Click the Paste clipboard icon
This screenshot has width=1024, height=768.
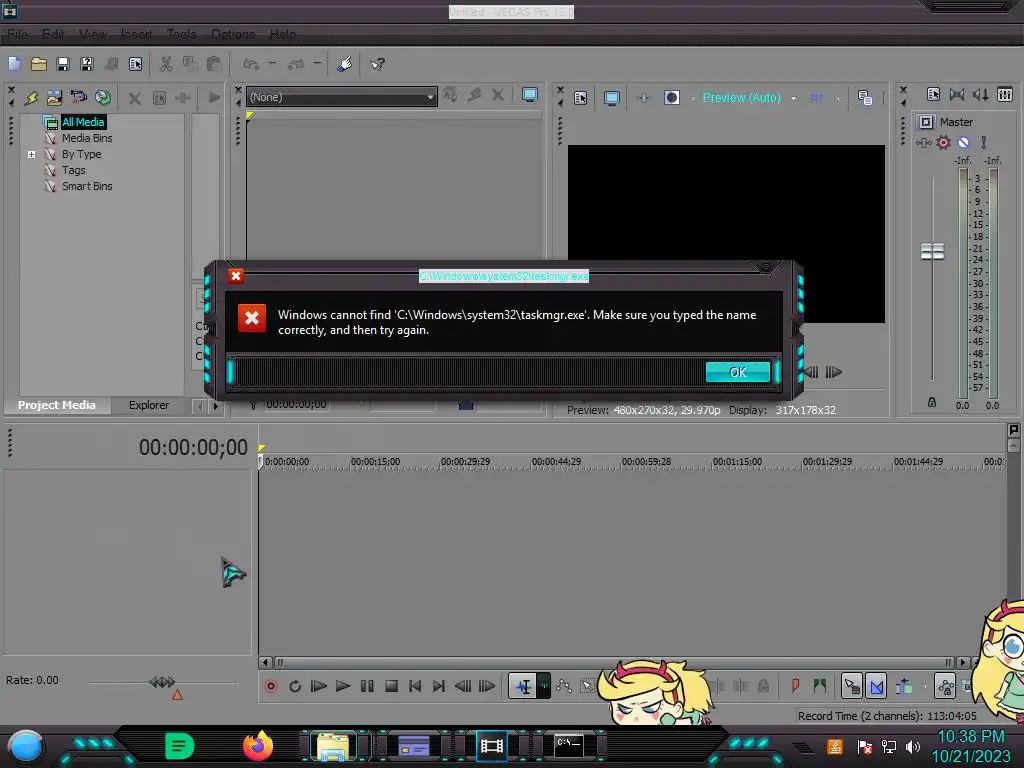(x=214, y=64)
